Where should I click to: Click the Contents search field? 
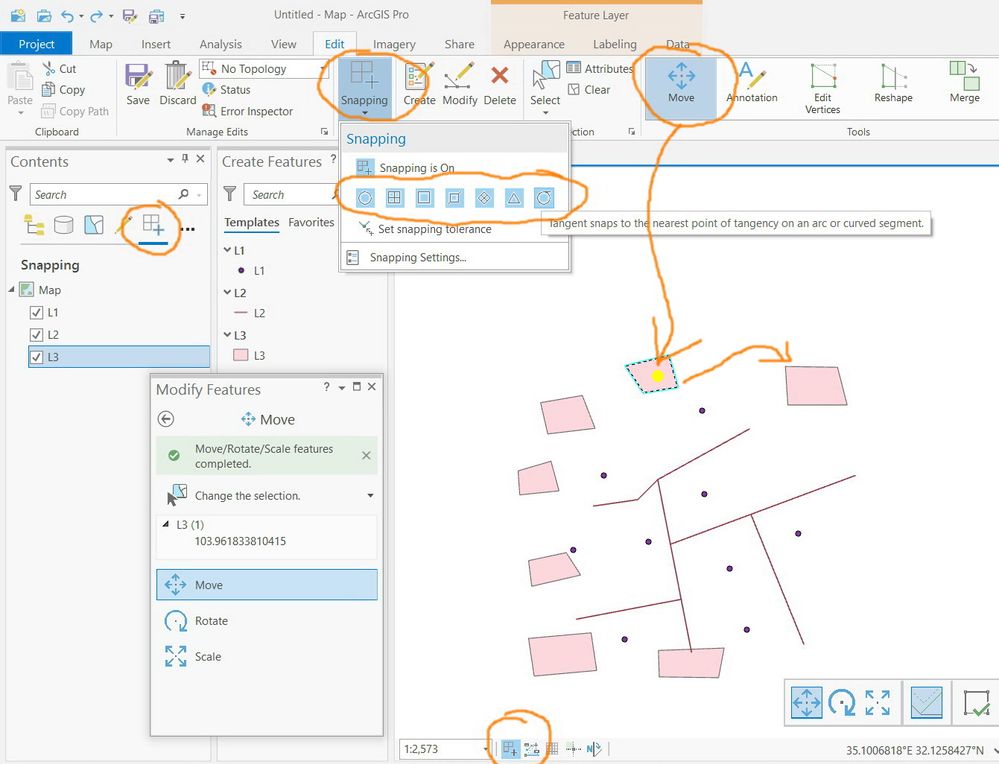[119, 194]
